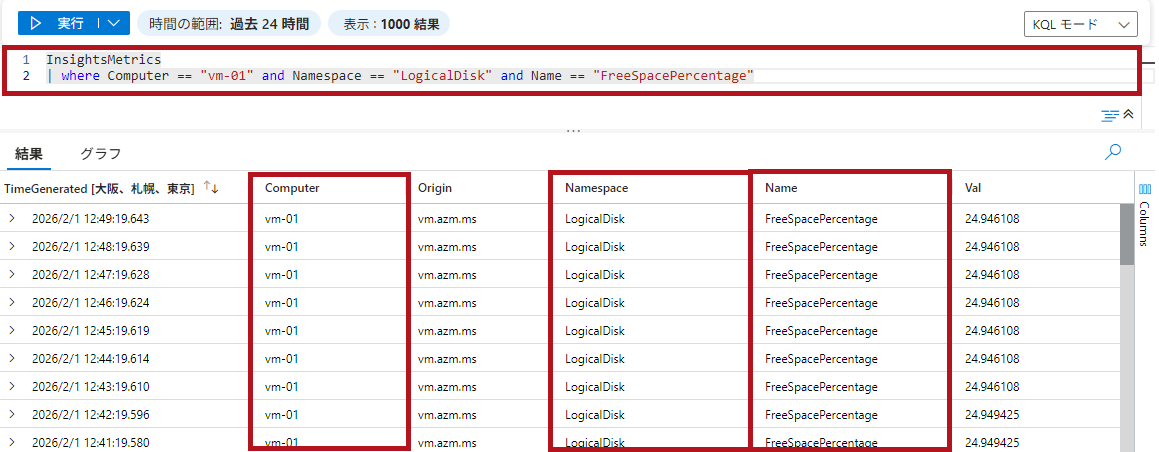The height and width of the screenshot is (452, 1159).
Task: Collapse the query editor with the double chevron
Action: [1129, 115]
